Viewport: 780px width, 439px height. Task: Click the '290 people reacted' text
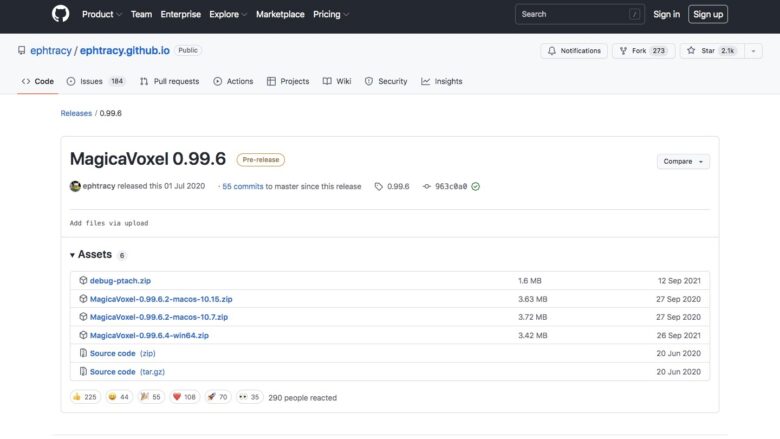coord(302,398)
